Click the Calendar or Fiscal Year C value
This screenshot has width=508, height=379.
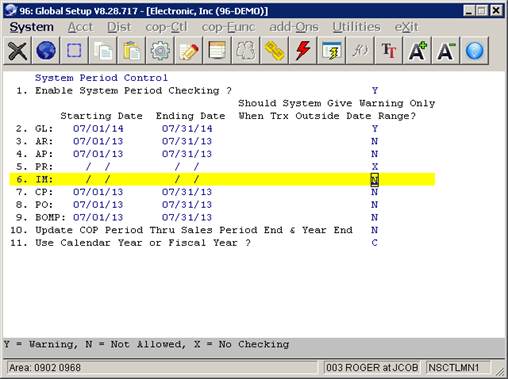(375, 243)
